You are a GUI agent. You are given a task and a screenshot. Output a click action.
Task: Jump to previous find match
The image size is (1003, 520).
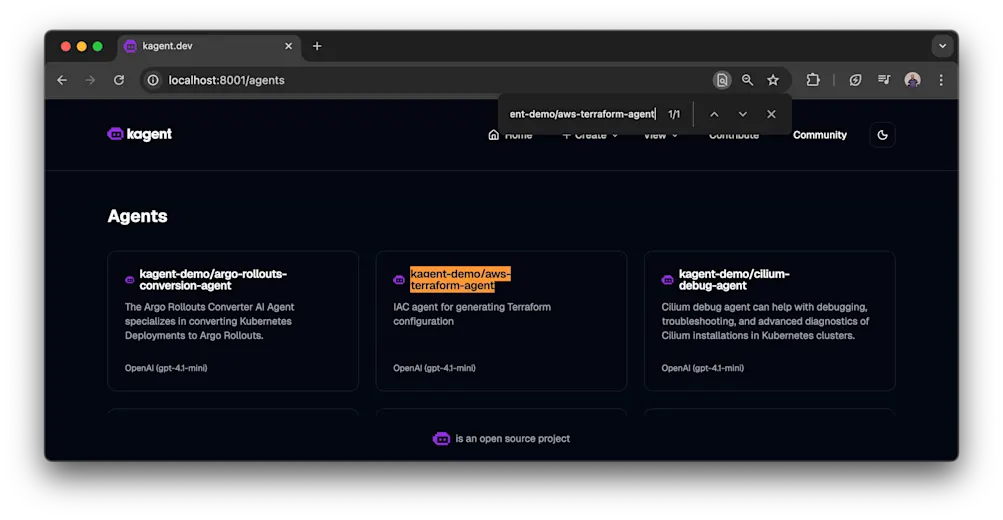coord(715,114)
